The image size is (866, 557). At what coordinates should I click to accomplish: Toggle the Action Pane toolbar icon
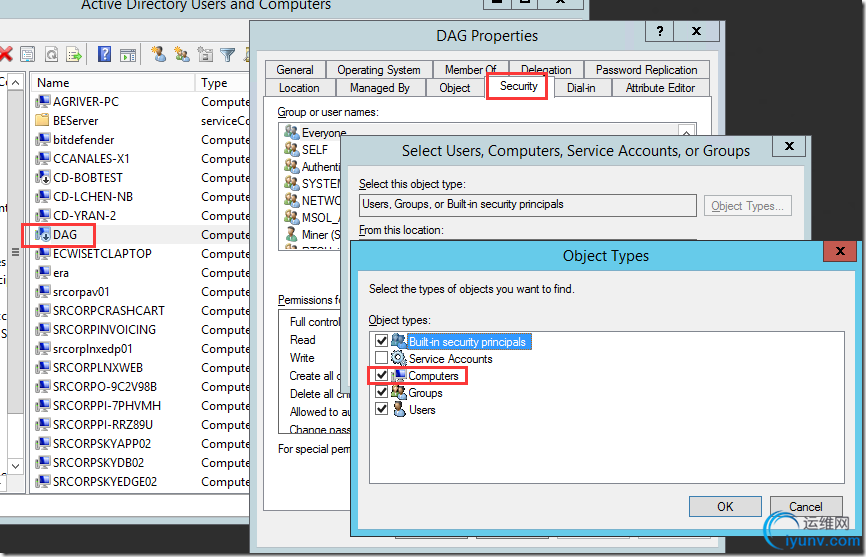[128, 55]
